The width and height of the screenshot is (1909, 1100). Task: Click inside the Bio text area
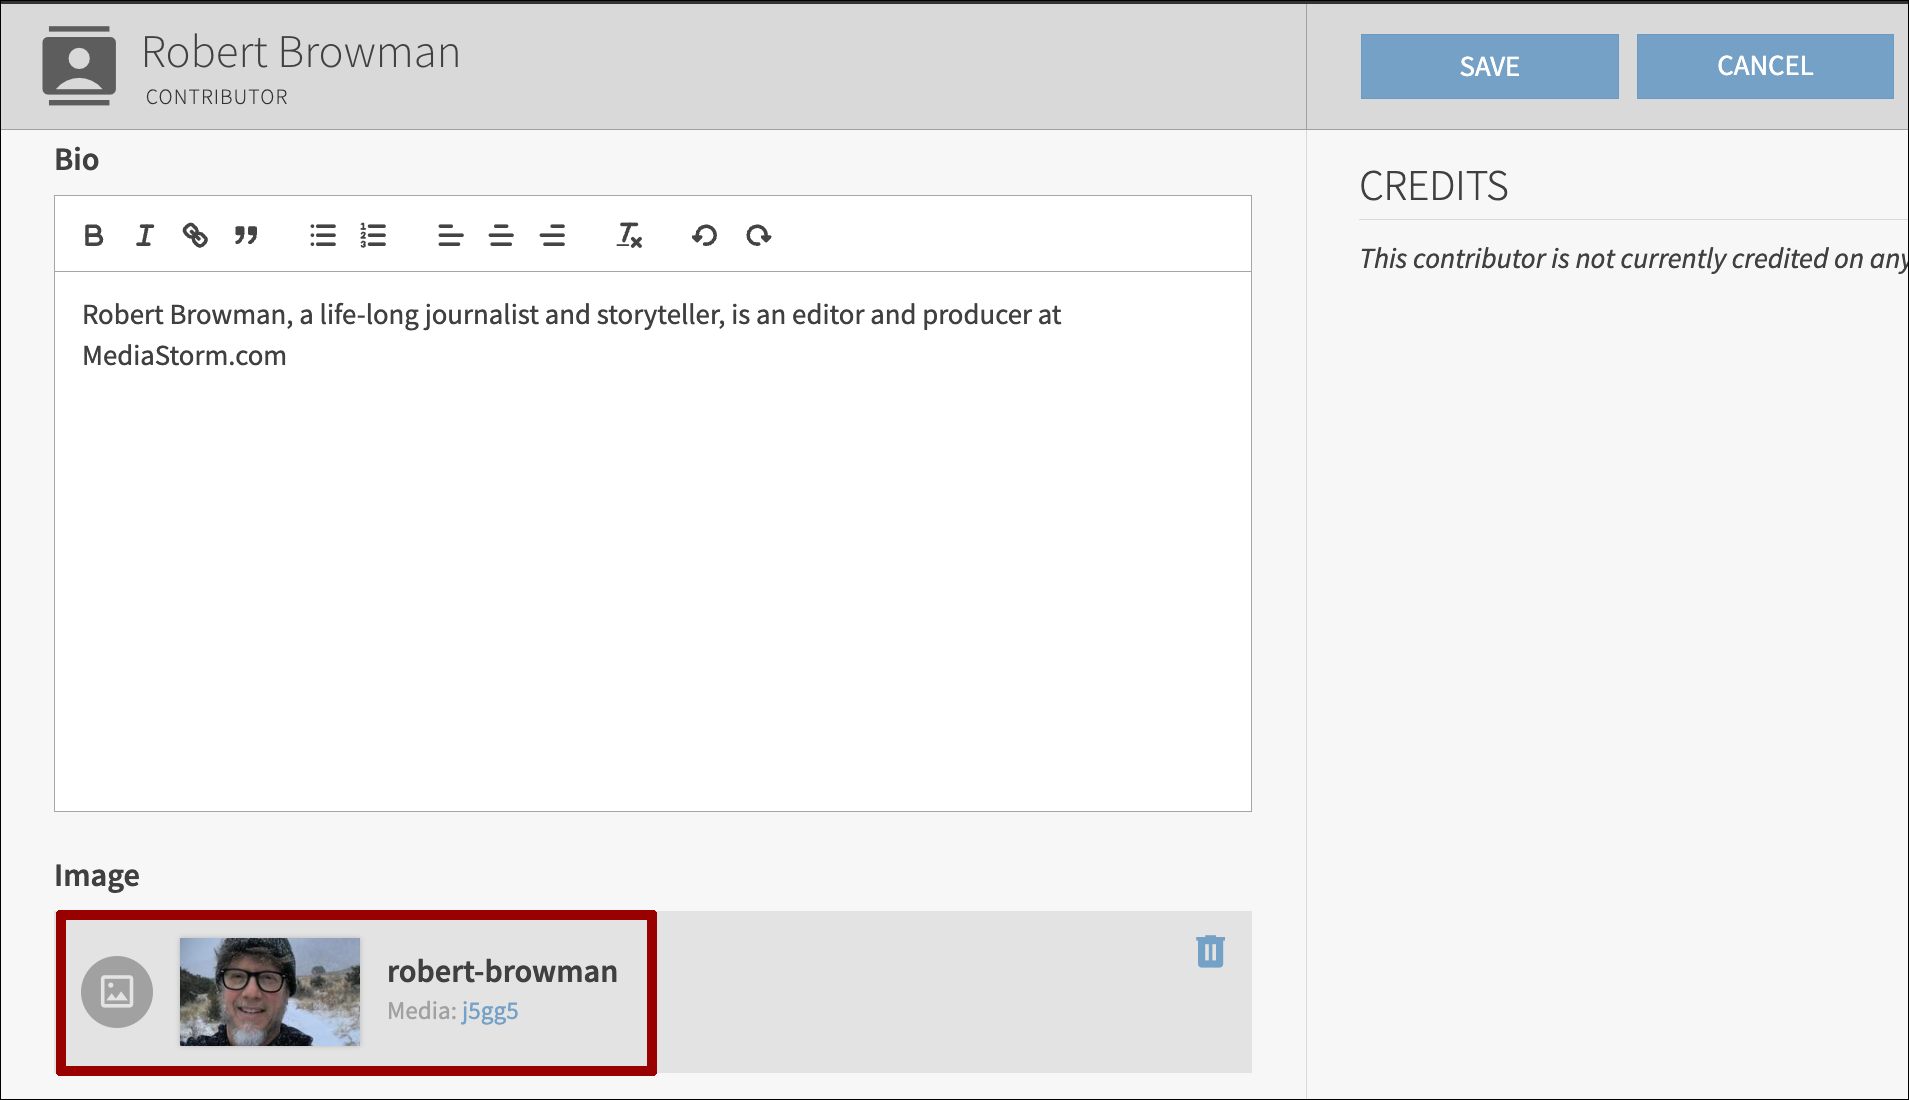coord(652,560)
